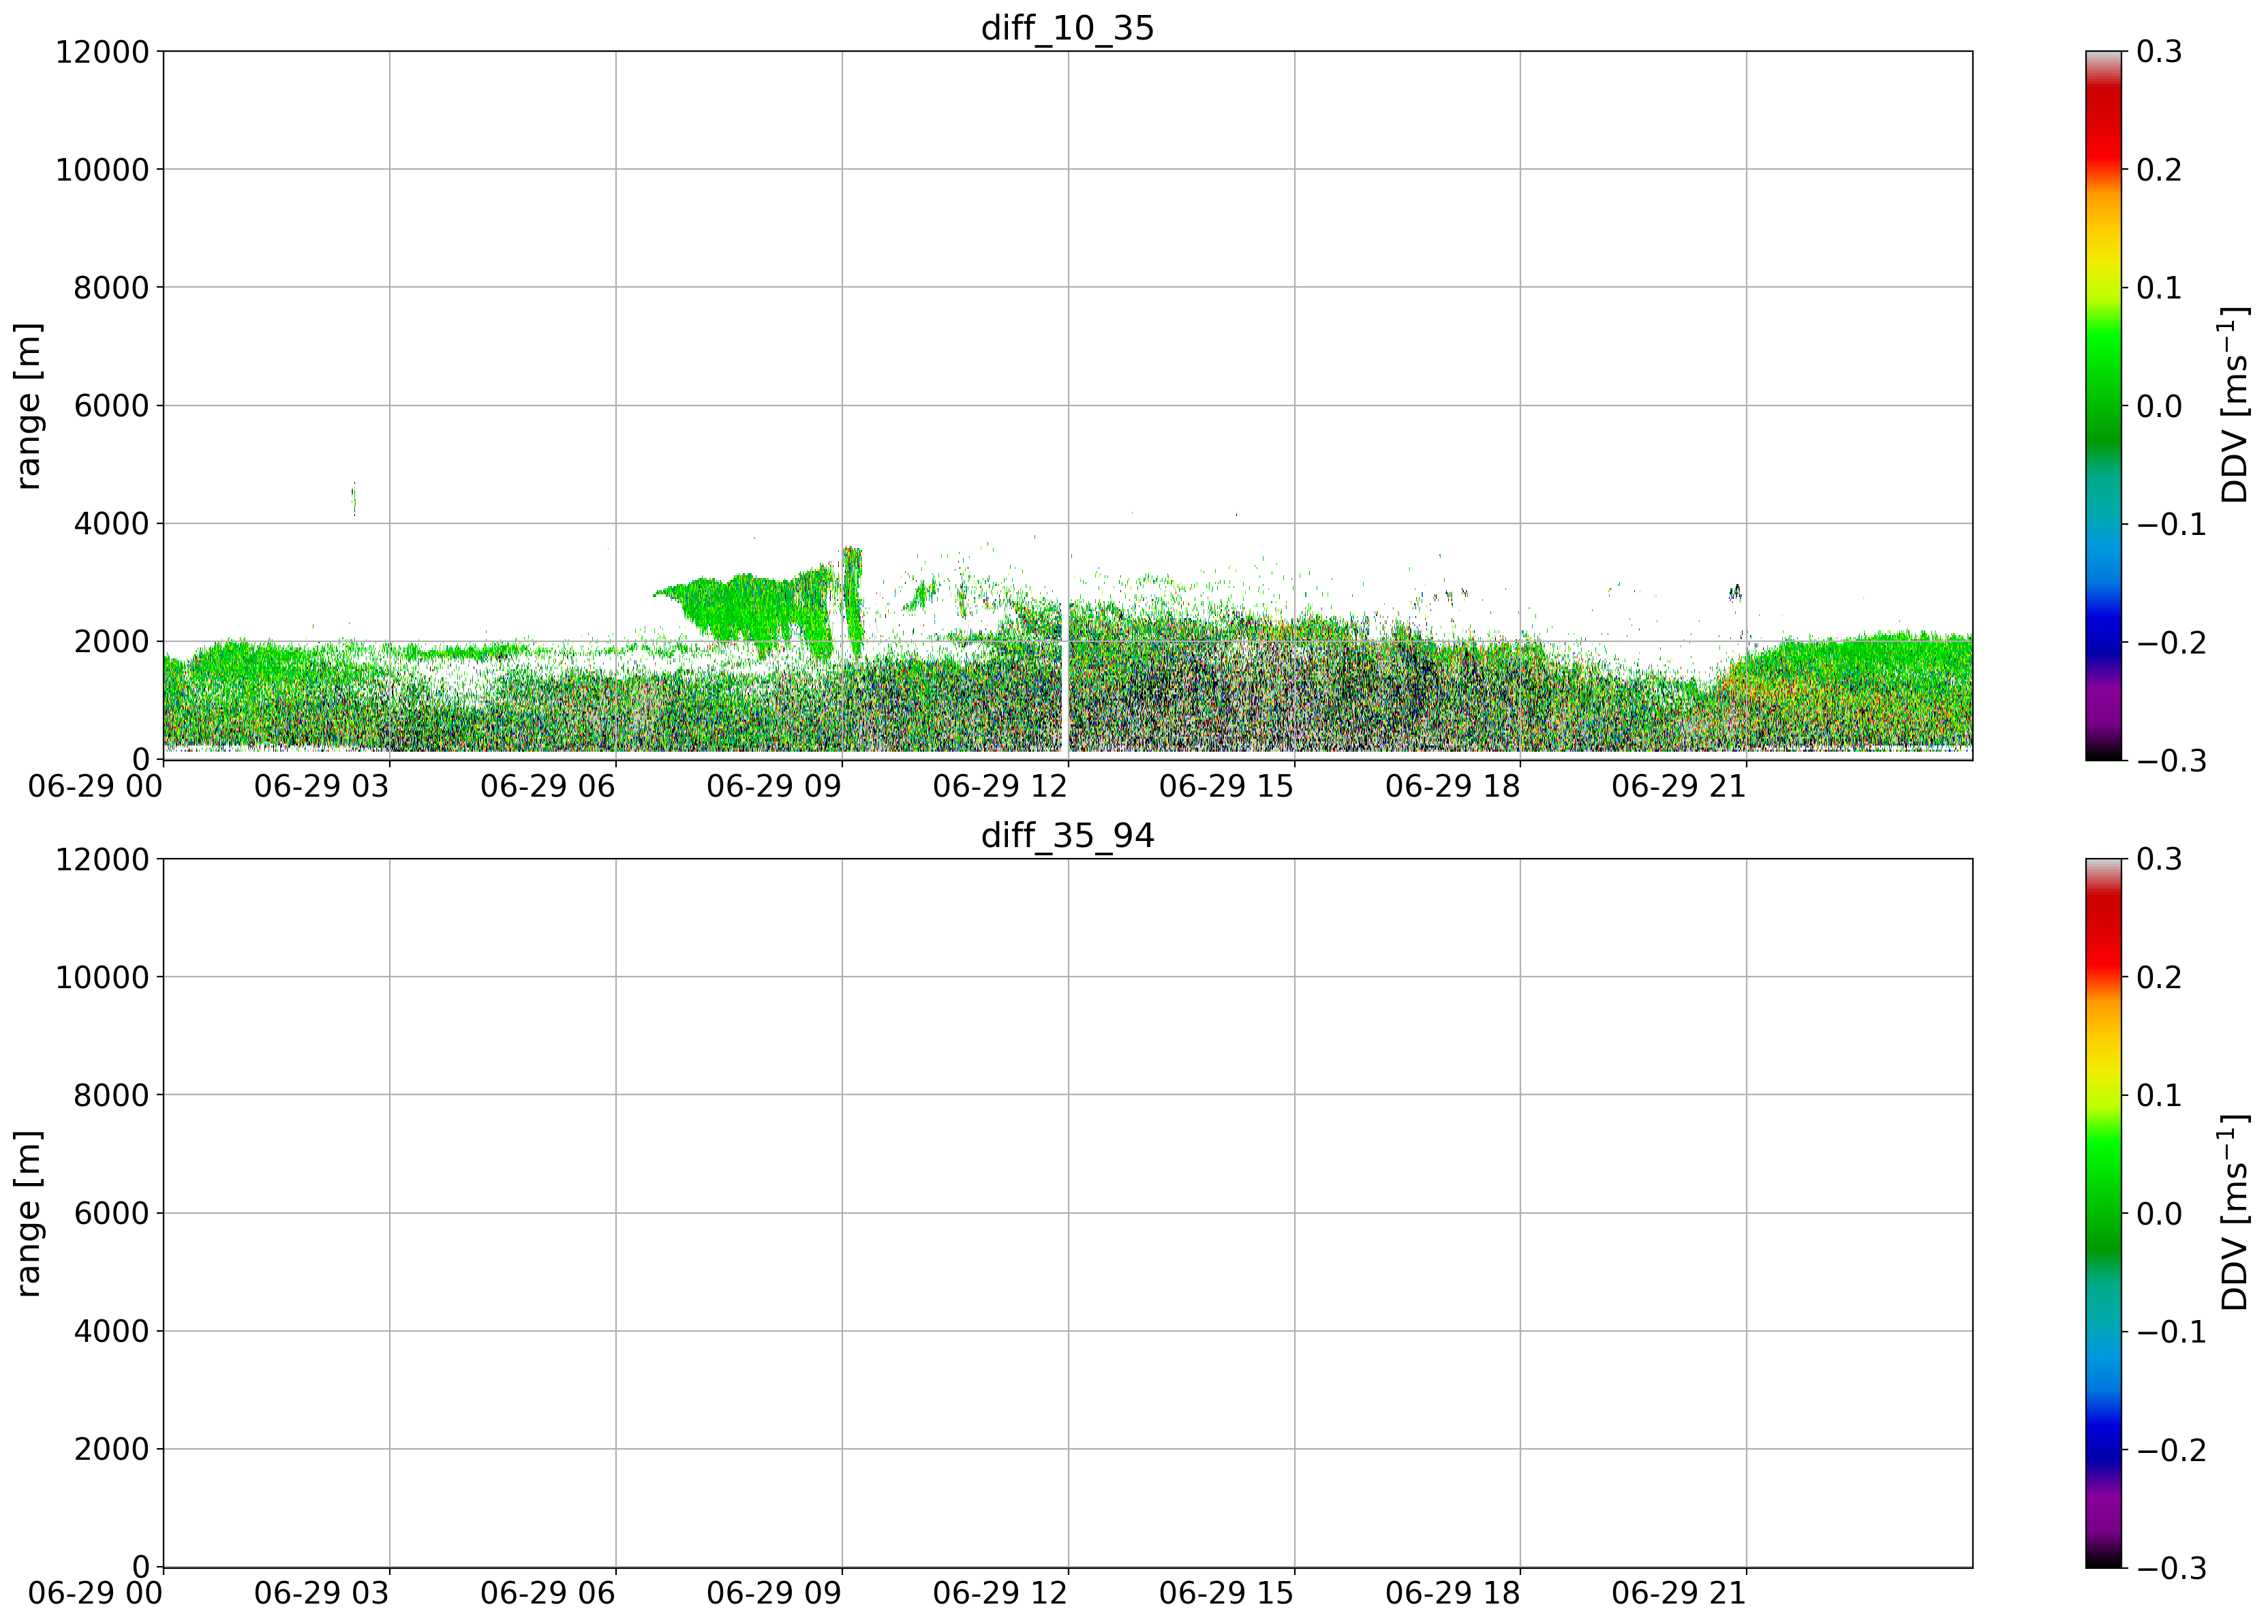The height and width of the screenshot is (1624, 2268).
Task: Click the '−0.2' tick on bottom colorbar
Action: 2172,1449
